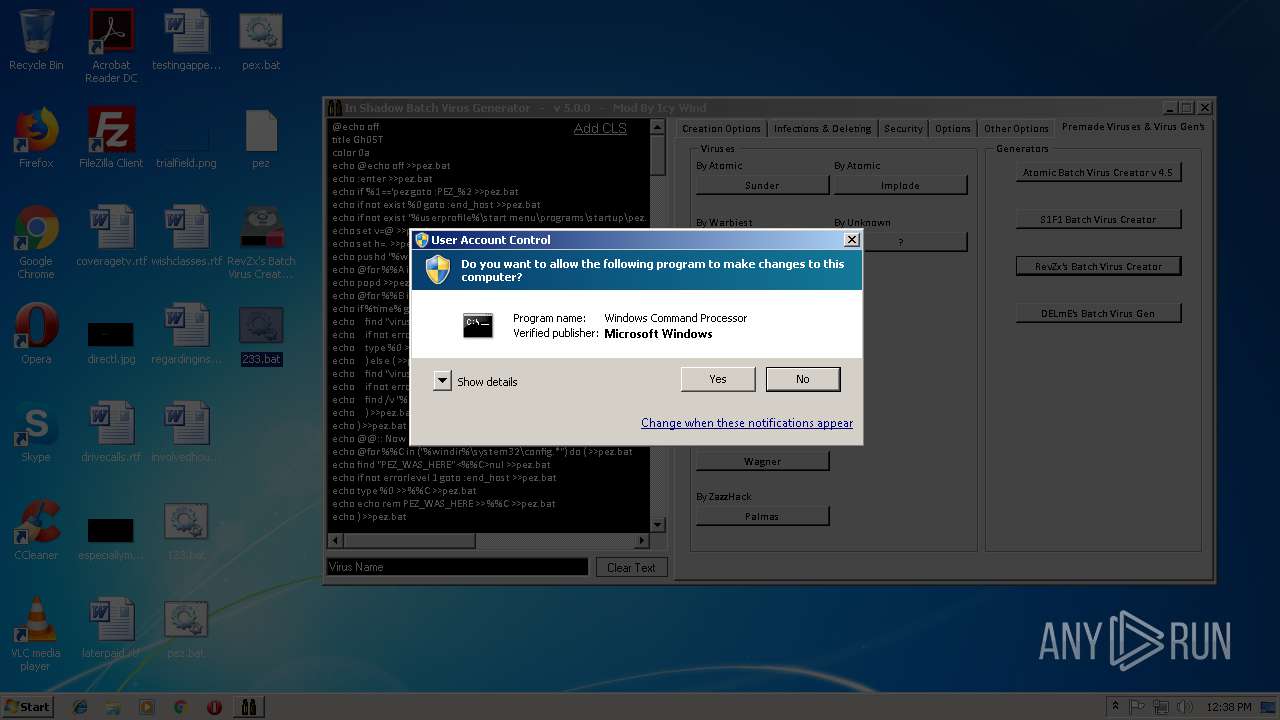Select the drivecalls.rtf desktop file

tap(111, 432)
